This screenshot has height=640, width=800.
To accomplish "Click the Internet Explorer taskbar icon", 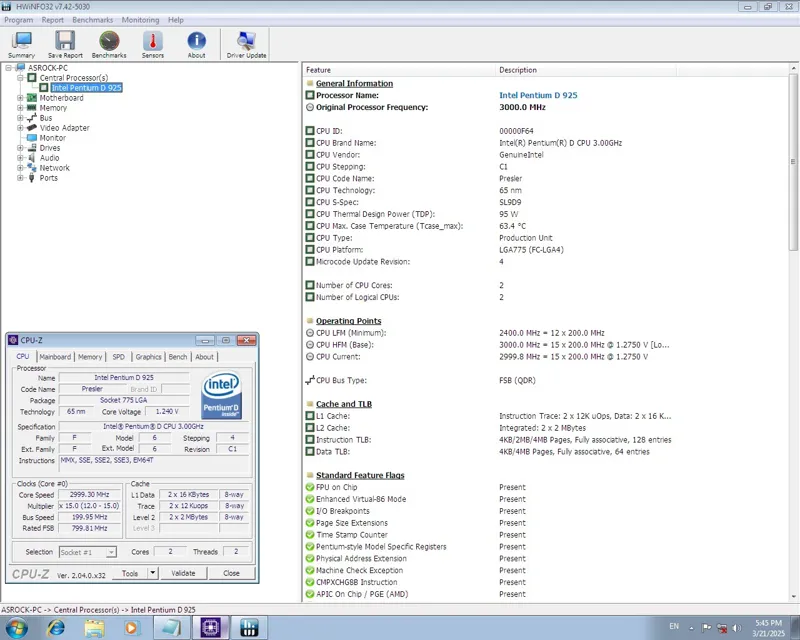I will click(x=56, y=627).
